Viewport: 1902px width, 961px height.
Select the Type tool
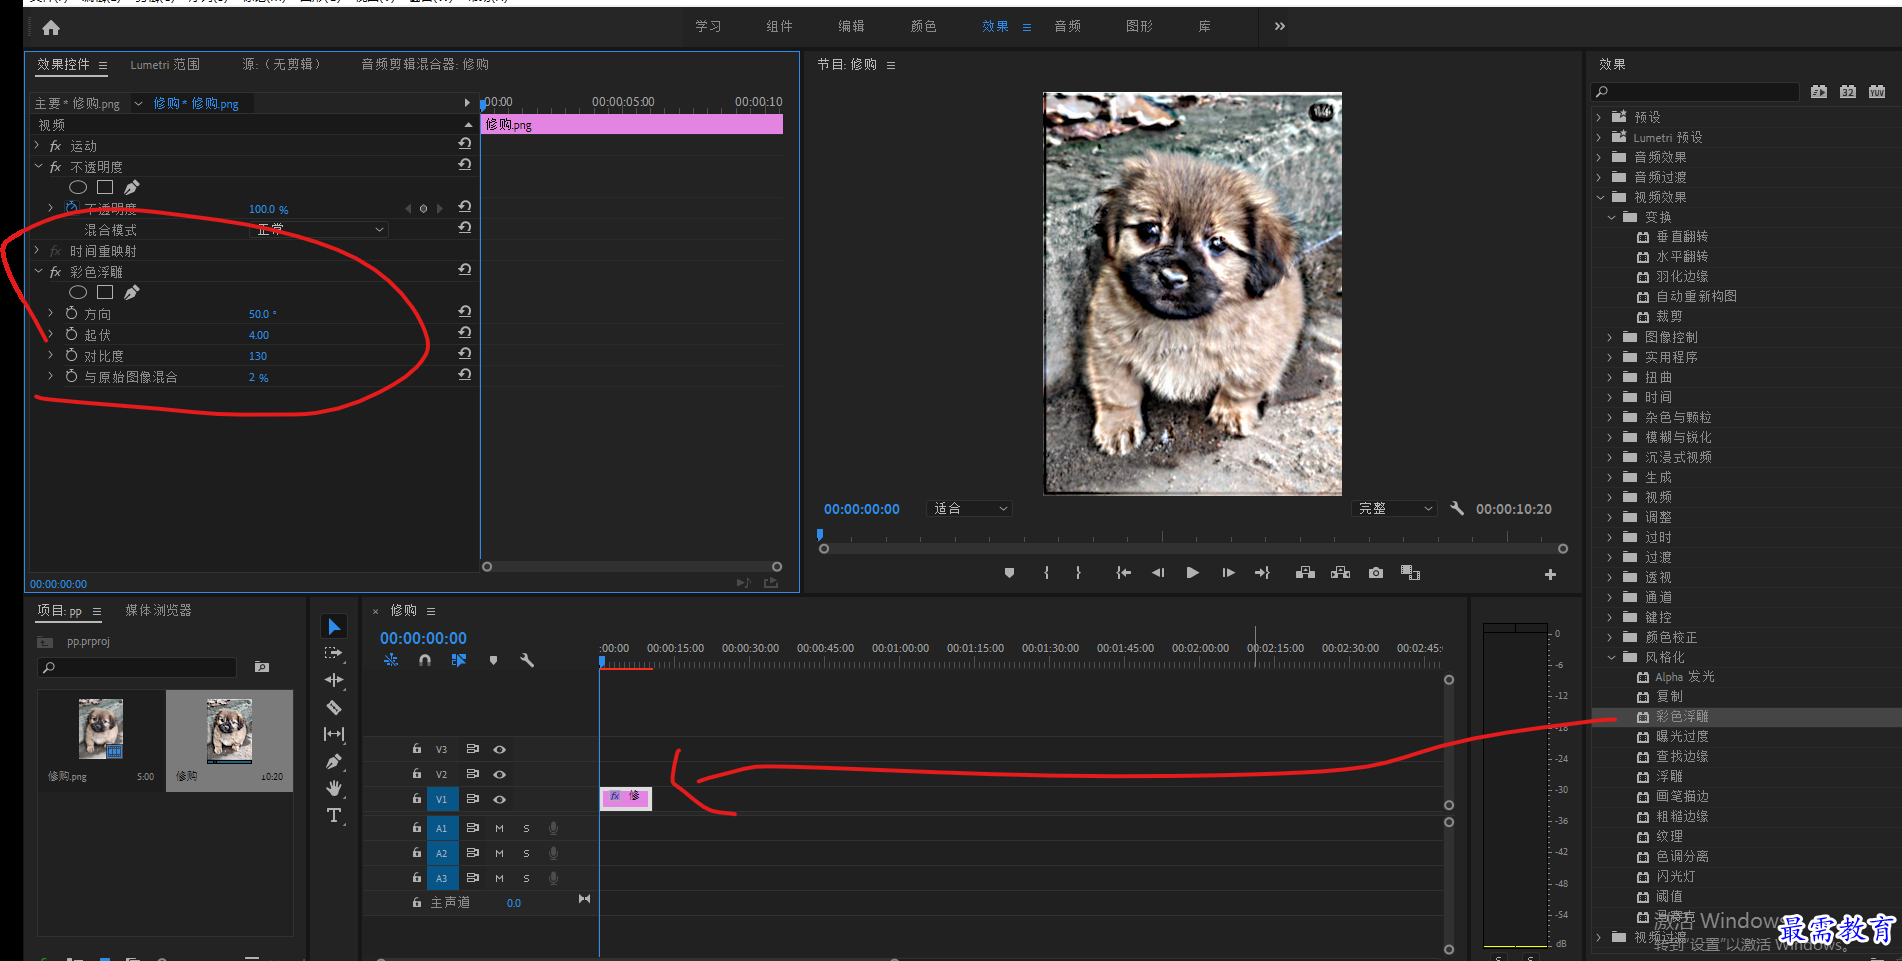335,815
